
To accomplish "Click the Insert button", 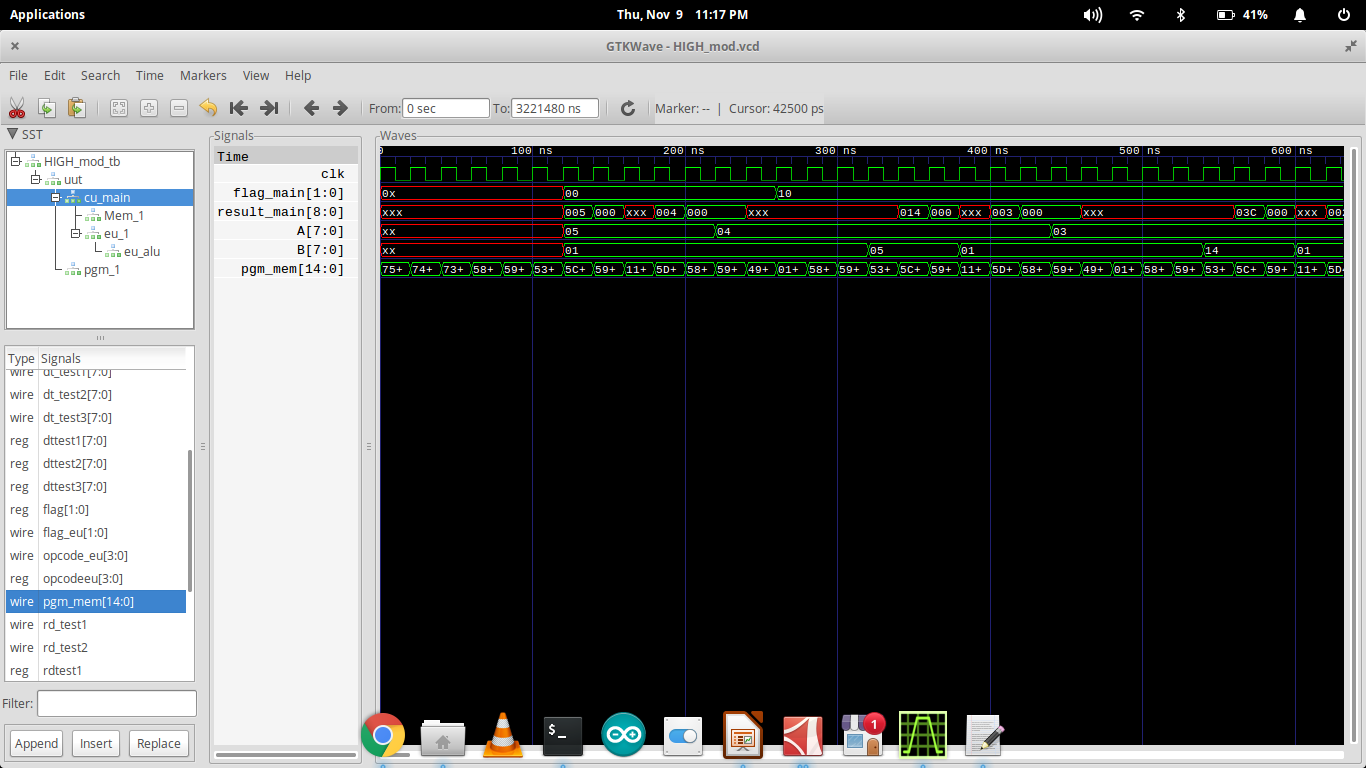I will (x=96, y=743).
